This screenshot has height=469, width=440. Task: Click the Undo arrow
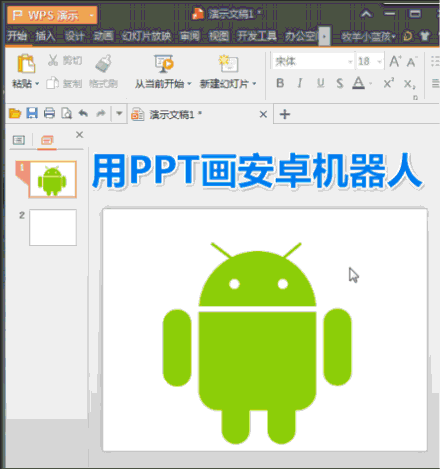click(83, 113)
